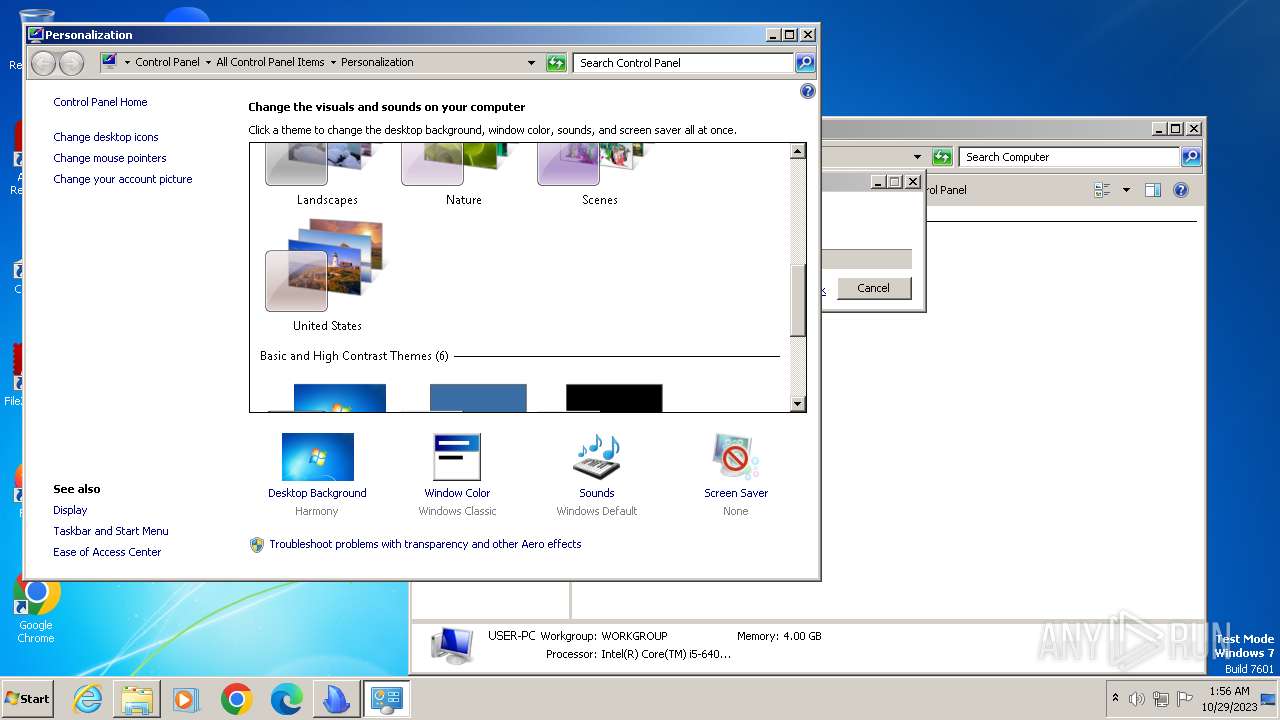Open Windows Explorer from the taskbar
The height and width of the screenshot is (720, 1280).
pos(137,699)
